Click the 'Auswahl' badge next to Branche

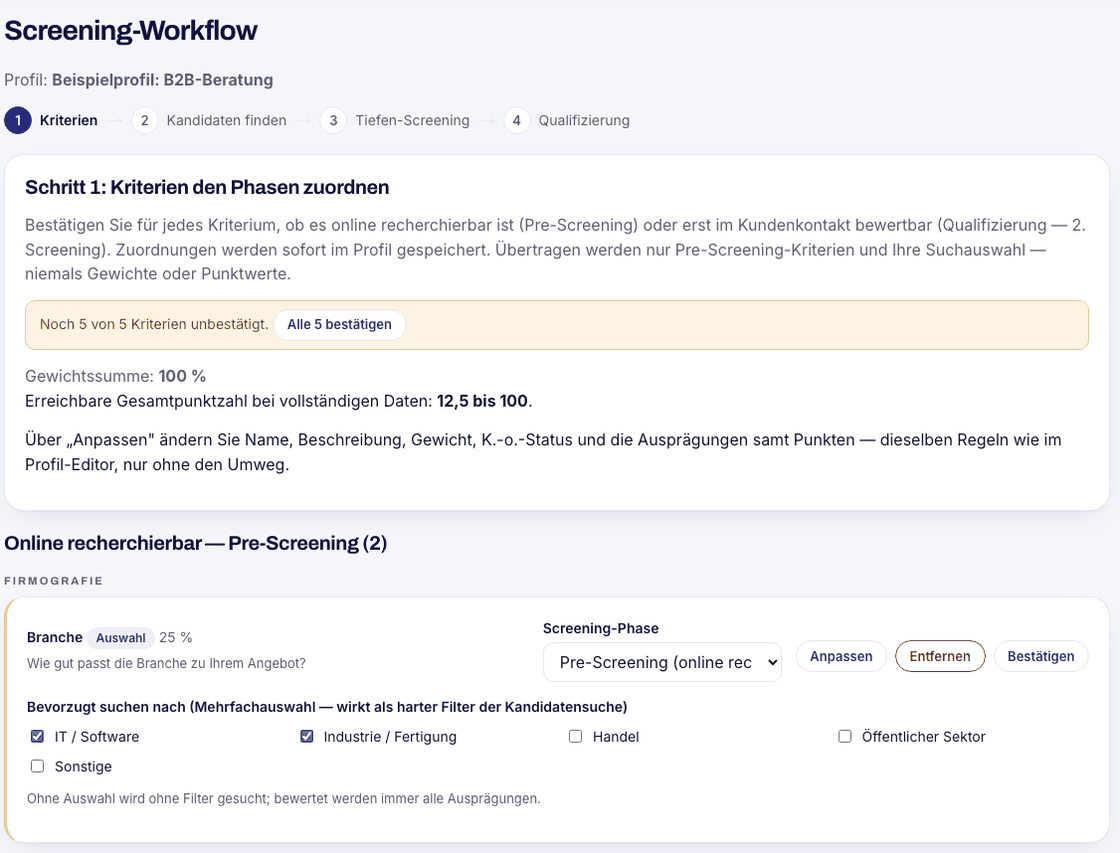click(121, 637)
